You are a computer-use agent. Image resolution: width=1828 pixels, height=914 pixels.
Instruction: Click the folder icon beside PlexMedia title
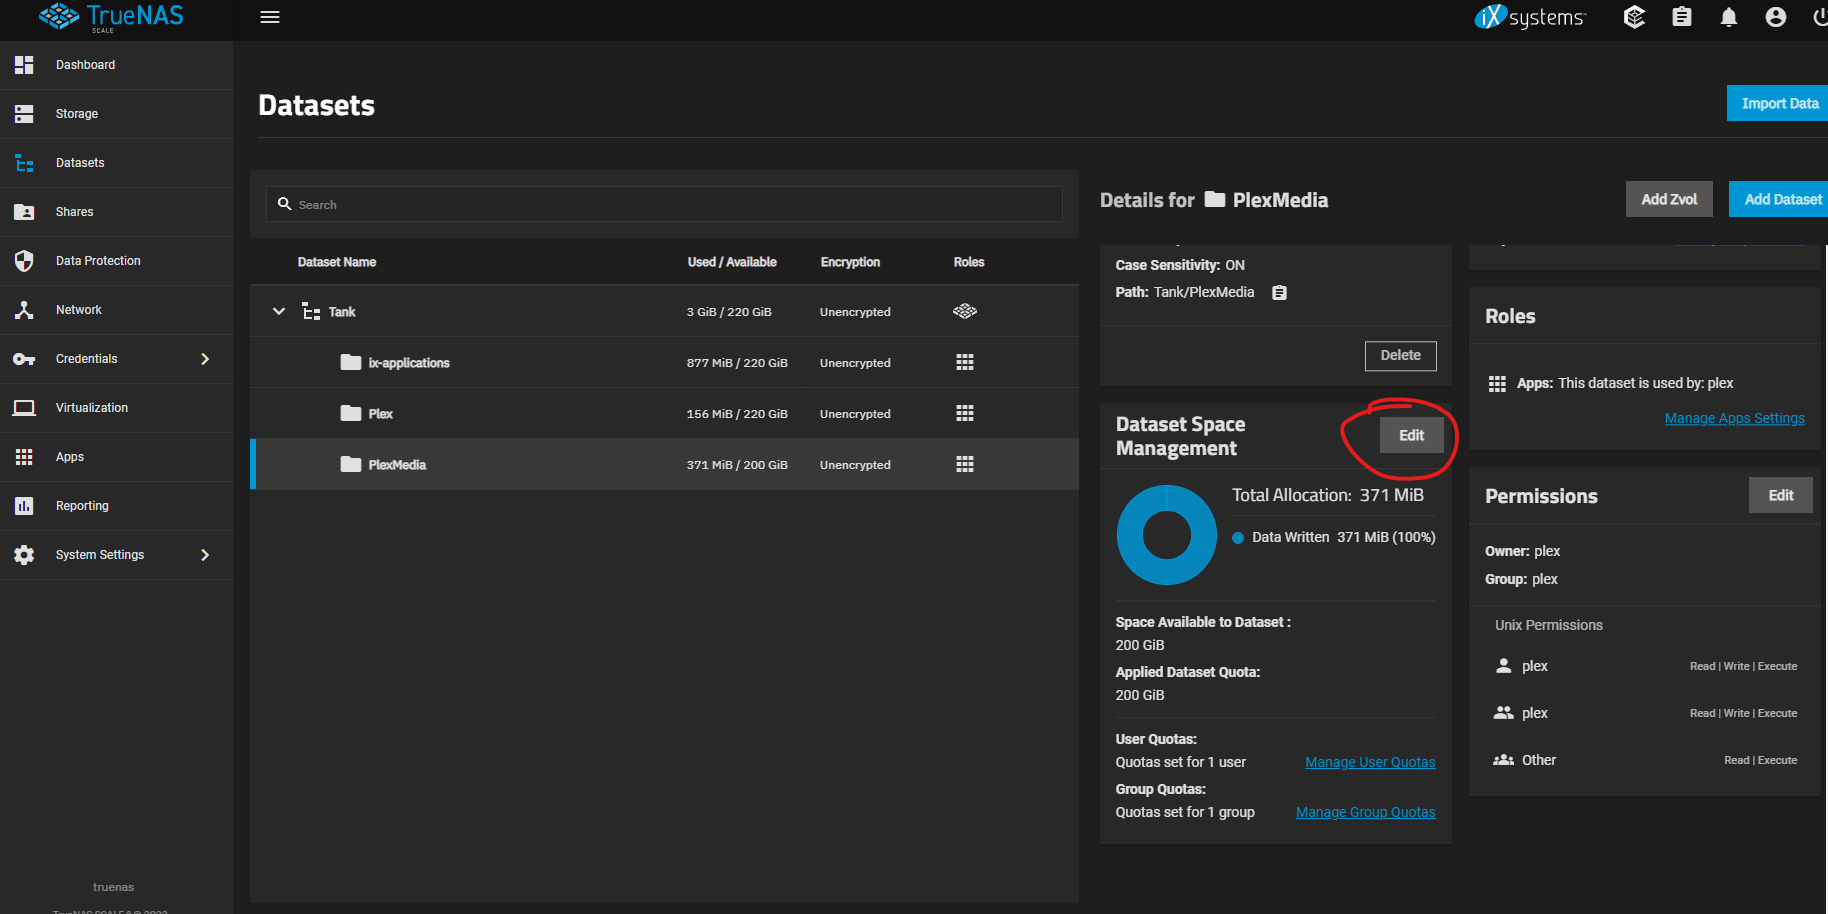pos(1215,199)
